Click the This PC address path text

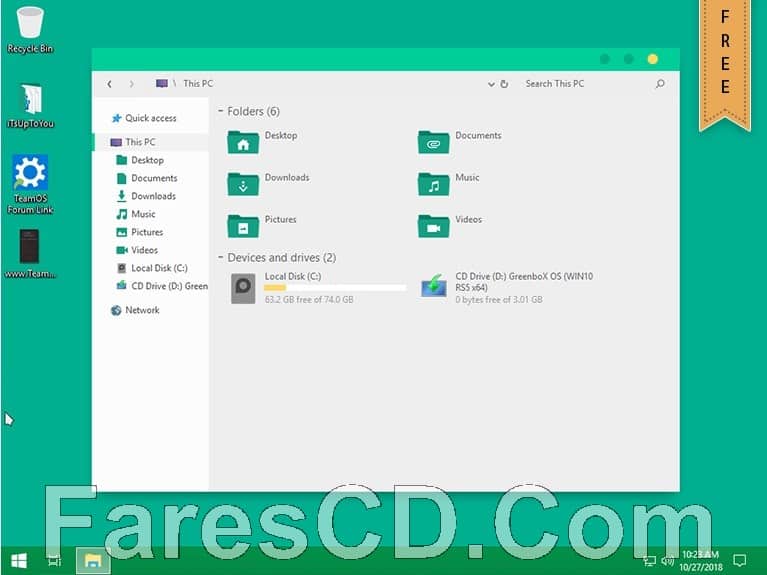[198, 84]
